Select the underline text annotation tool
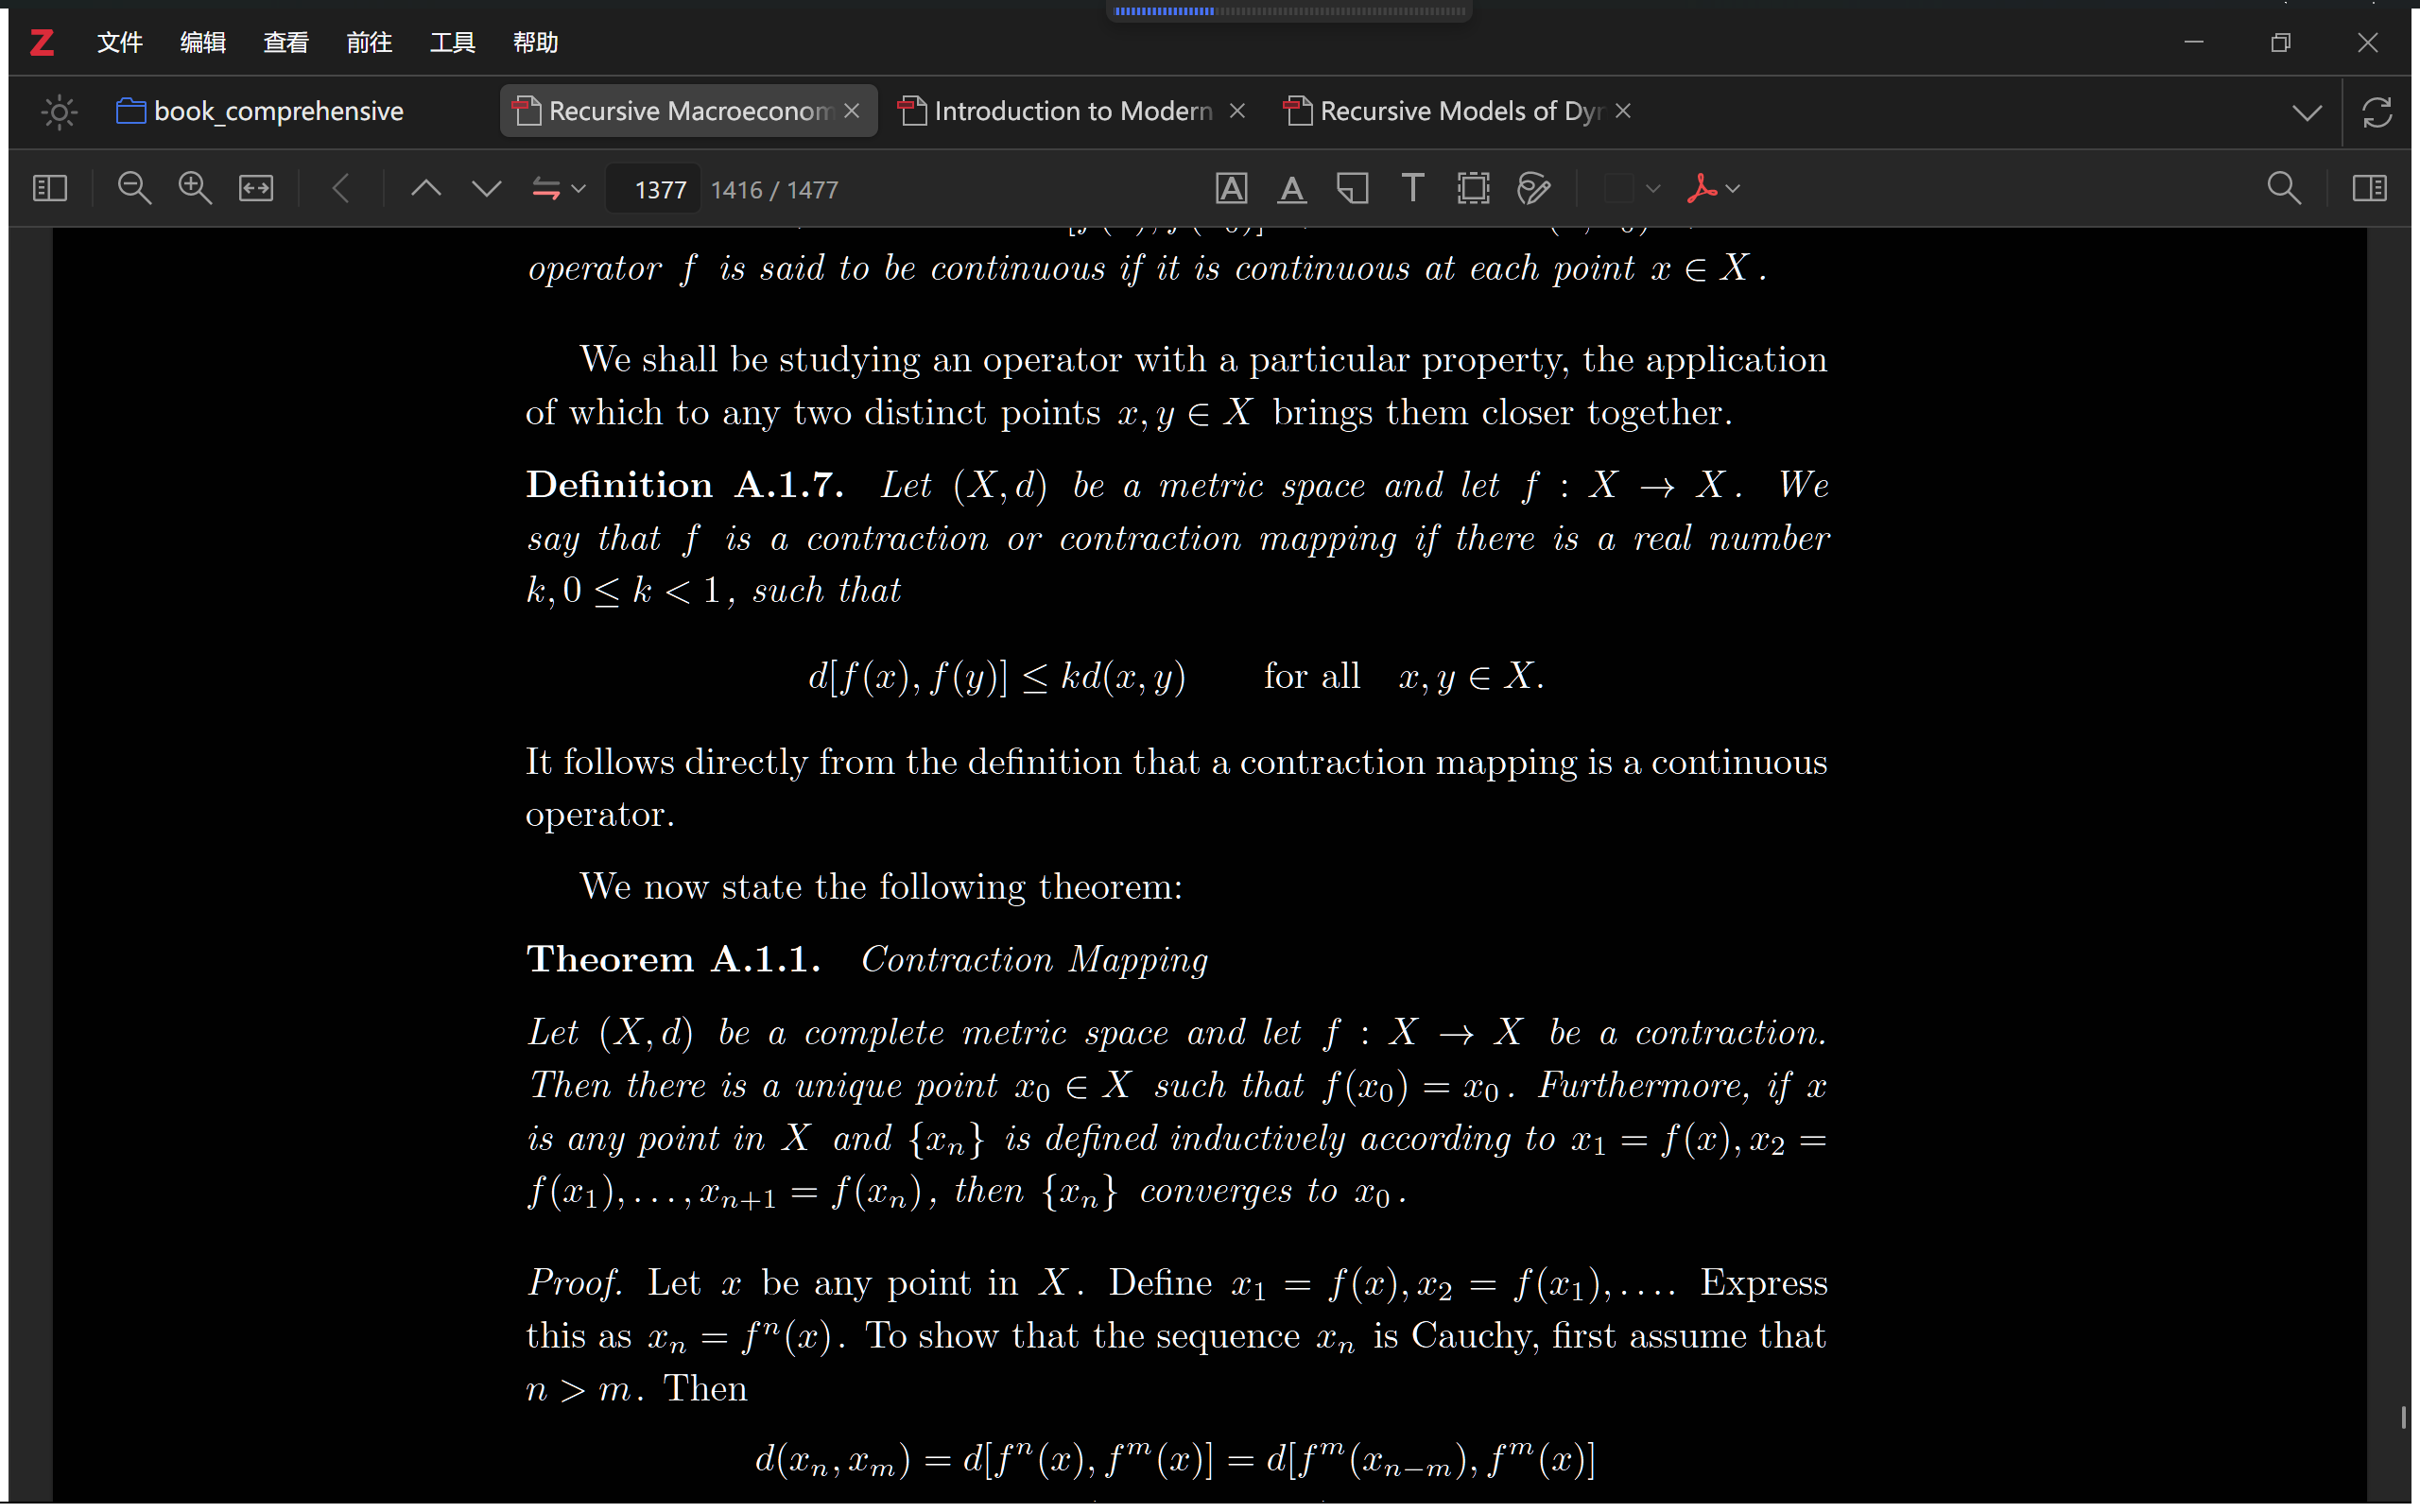This screenshot has width=2420, height=1512. [1292, 189]
